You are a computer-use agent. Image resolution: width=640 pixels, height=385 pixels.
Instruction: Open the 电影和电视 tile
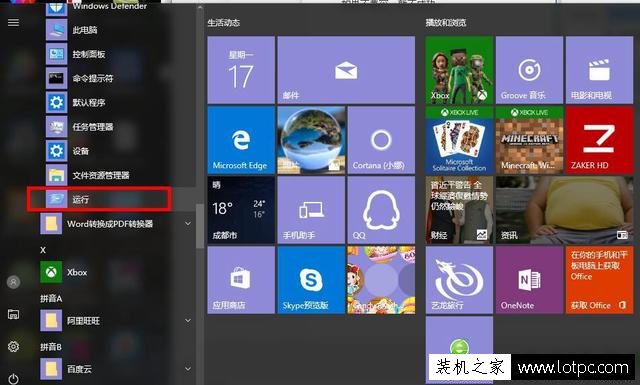tap(600, 70)
